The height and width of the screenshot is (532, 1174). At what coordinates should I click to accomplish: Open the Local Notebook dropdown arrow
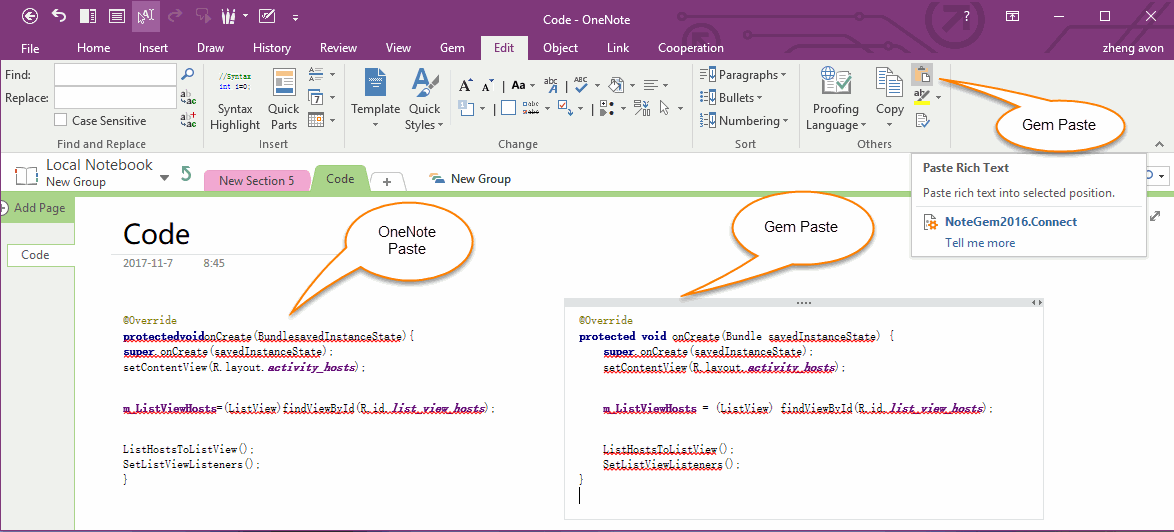coord(165,178)
